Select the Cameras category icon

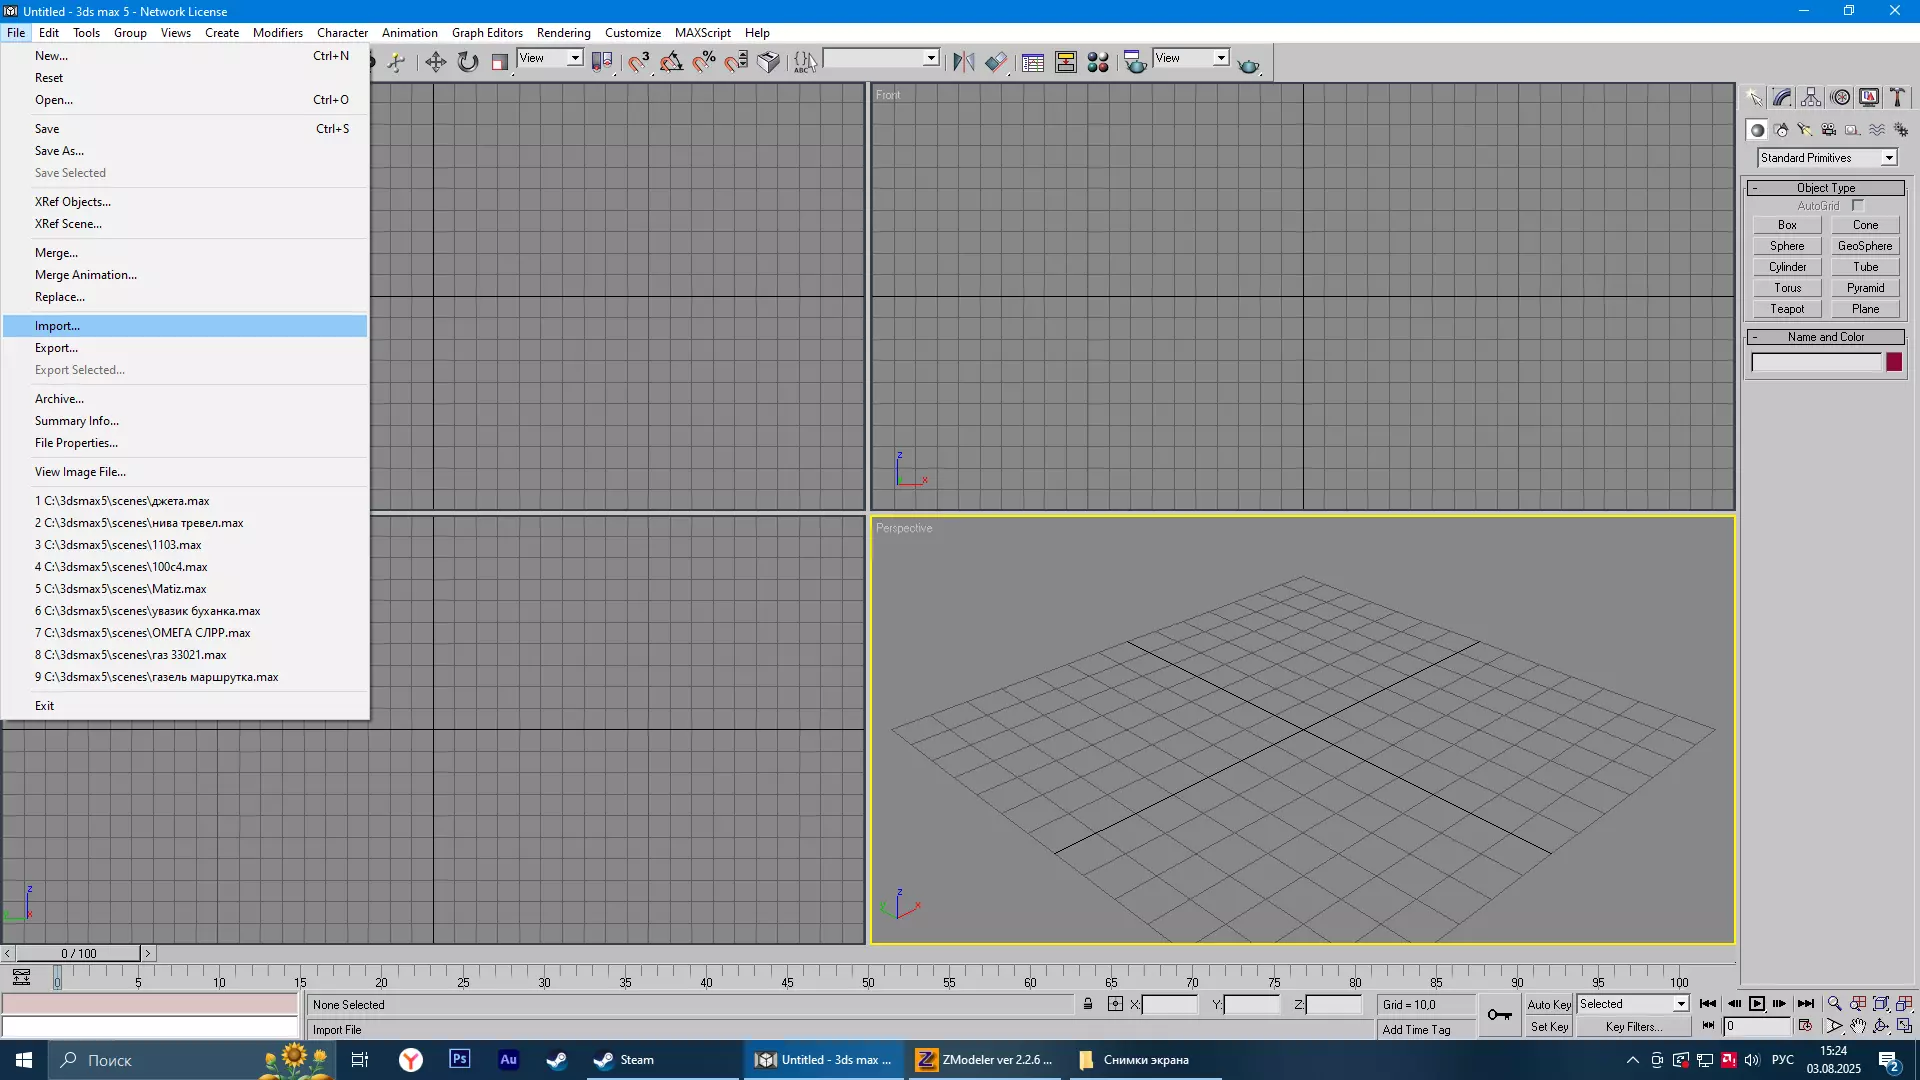pos(1829,130)
